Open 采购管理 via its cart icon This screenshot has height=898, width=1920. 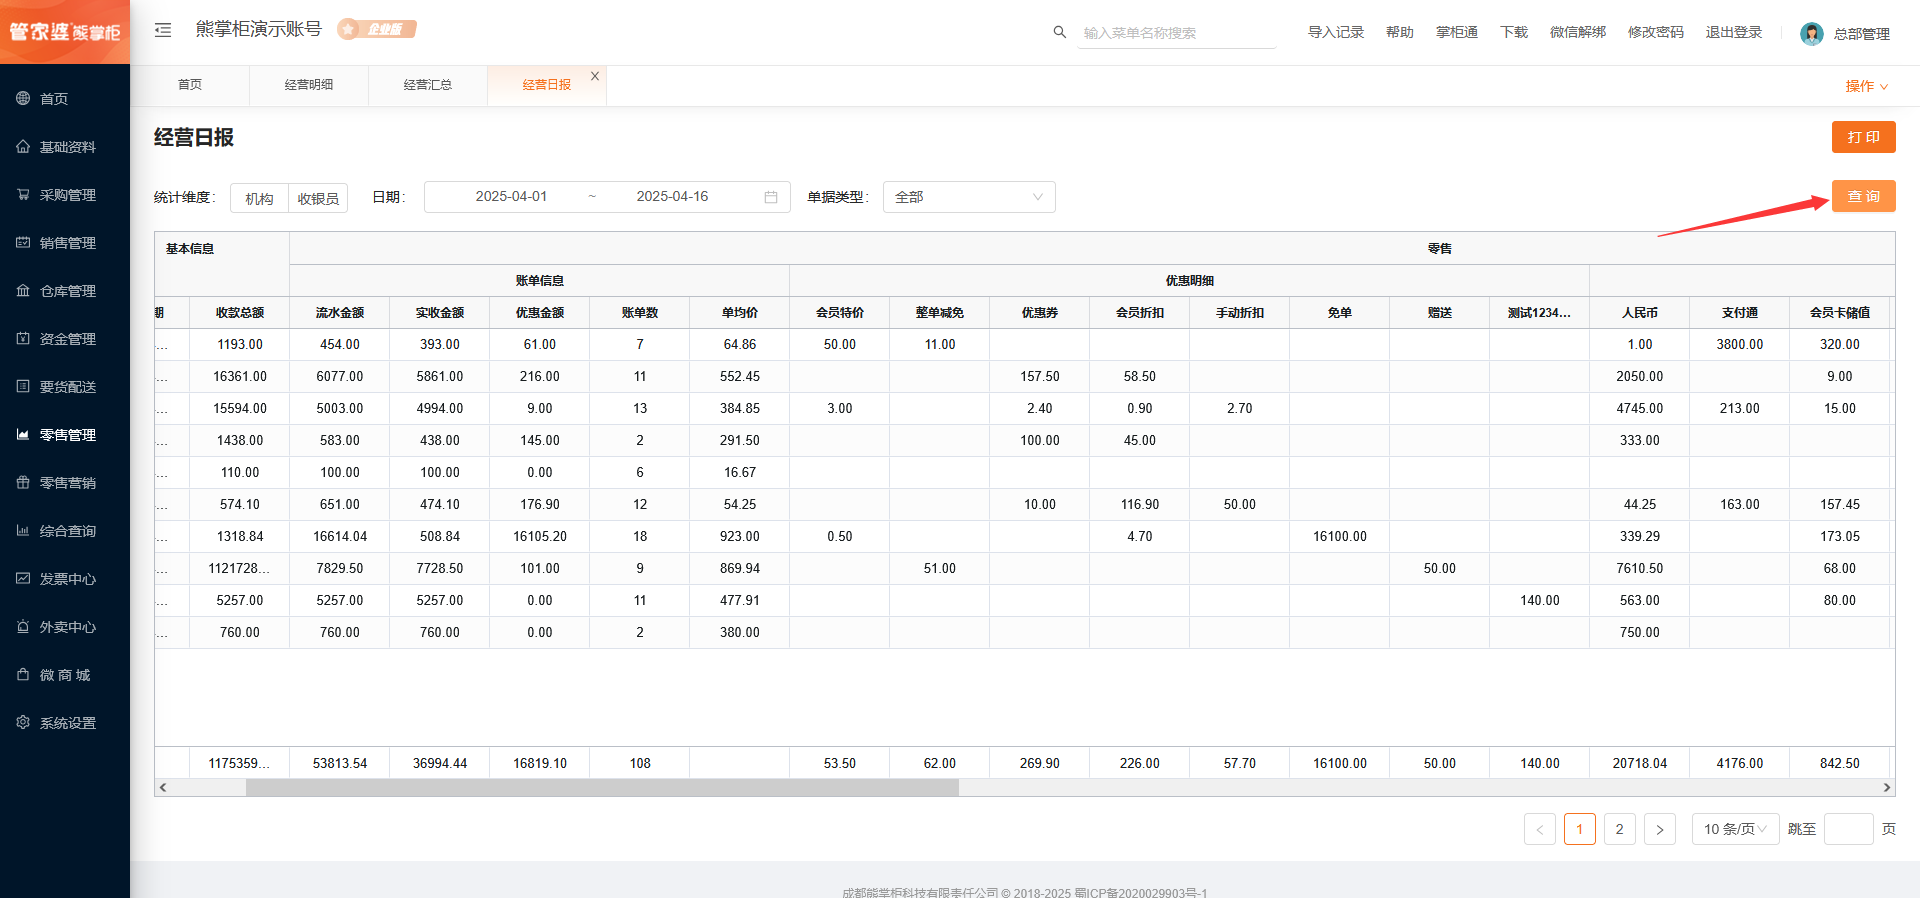click(x=23, y=195)
